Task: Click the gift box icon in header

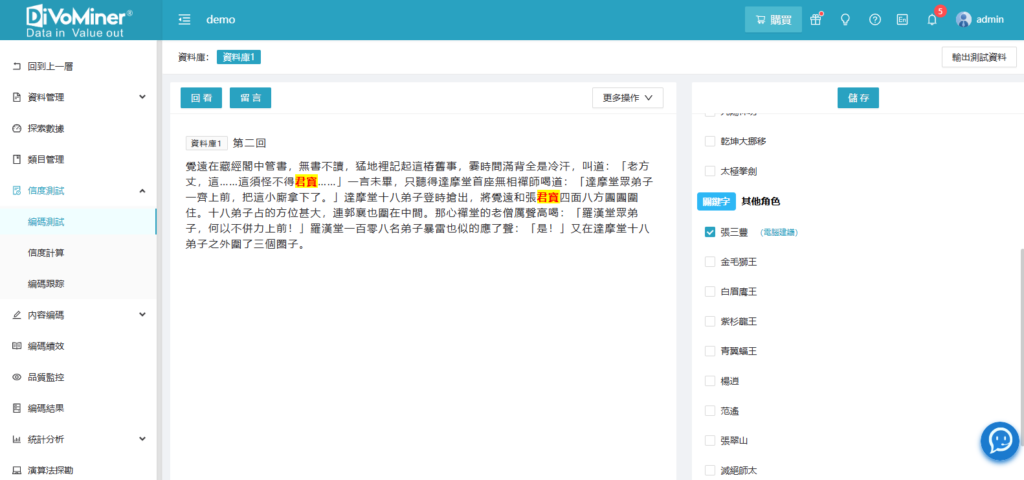Action: point(815,20)
